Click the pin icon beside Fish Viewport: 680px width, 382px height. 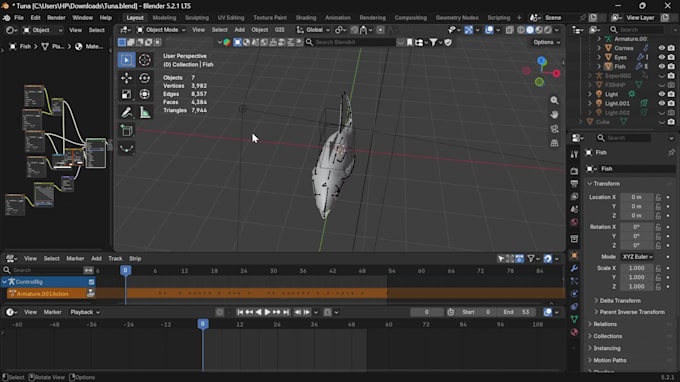(671, 153)
